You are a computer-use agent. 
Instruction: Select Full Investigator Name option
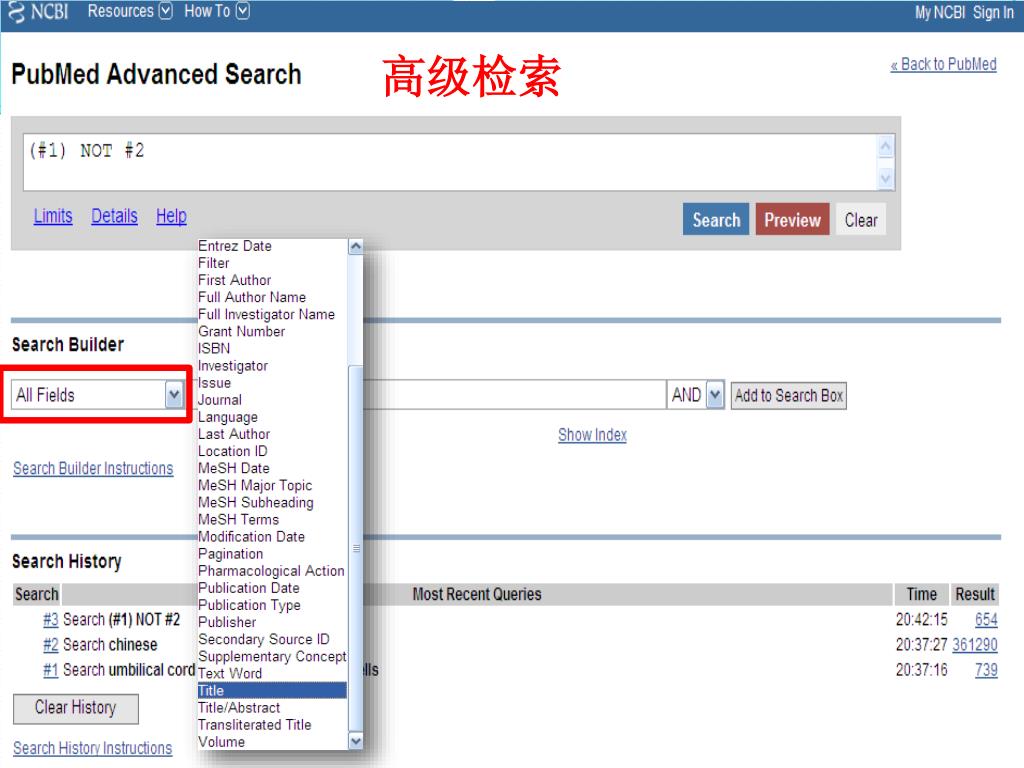272,315
